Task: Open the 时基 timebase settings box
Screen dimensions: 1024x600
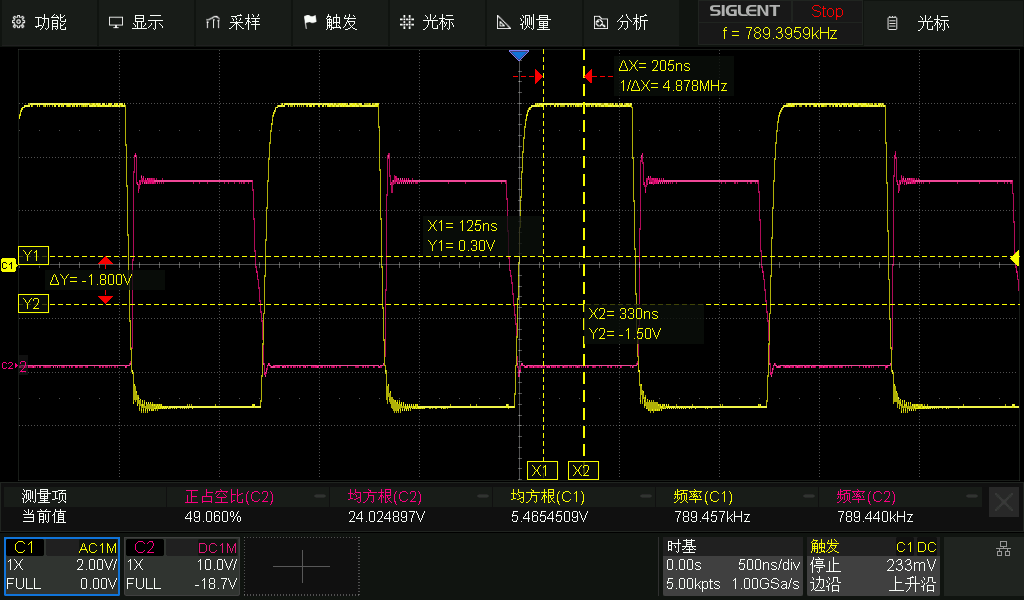Action: point(732,566)
